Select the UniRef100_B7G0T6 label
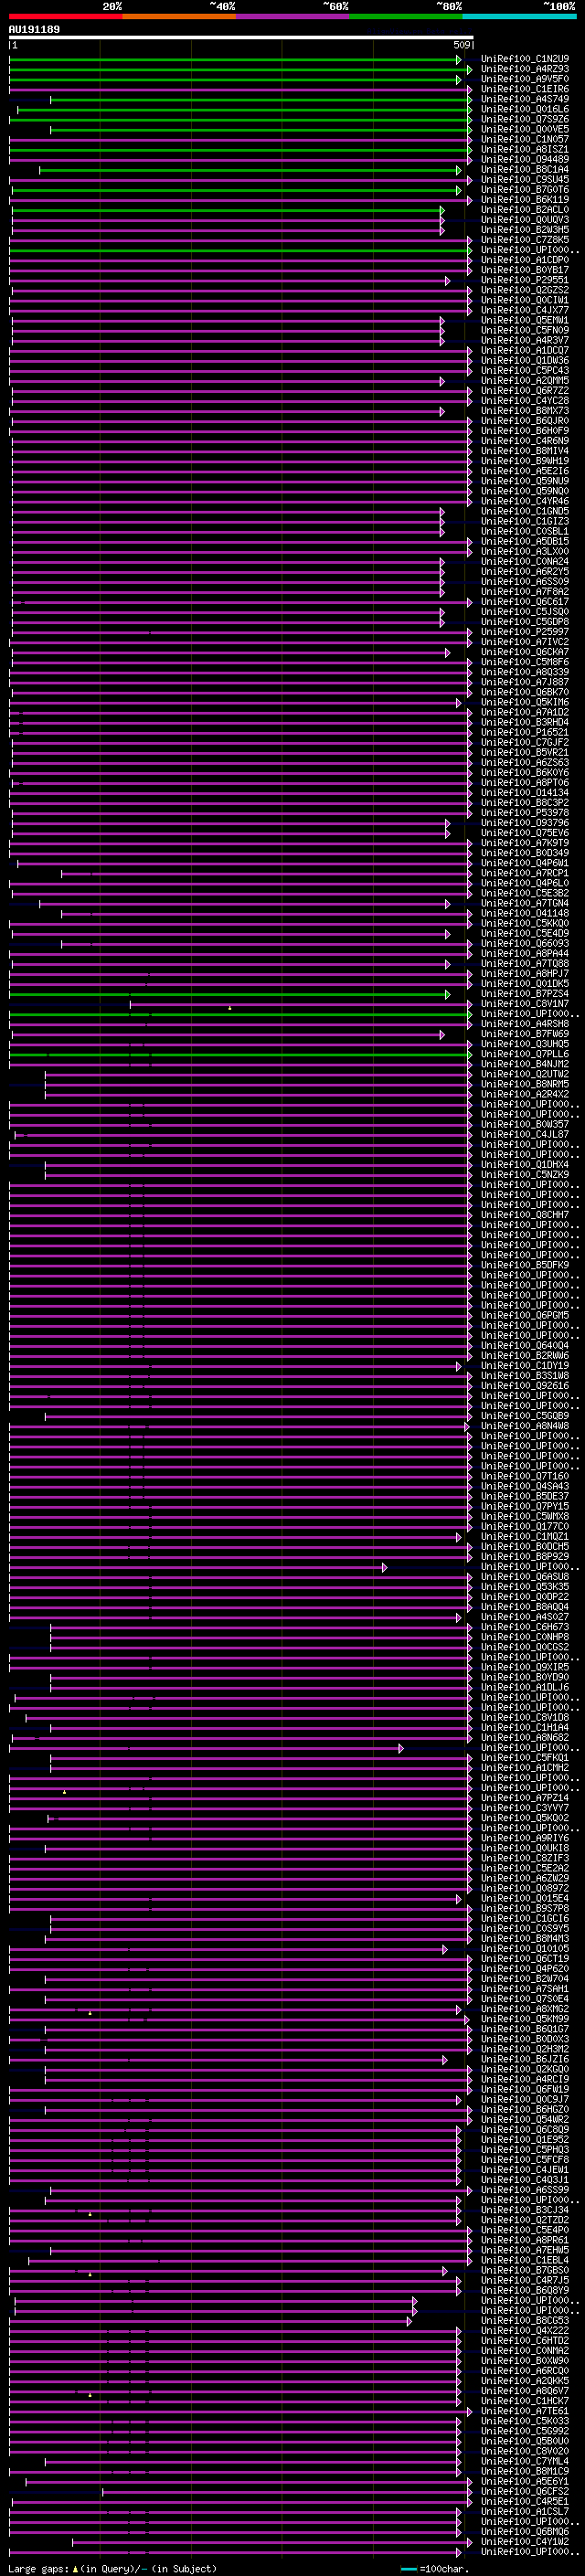The height and width of the screenshot is (2576, 585). point(525,189)
